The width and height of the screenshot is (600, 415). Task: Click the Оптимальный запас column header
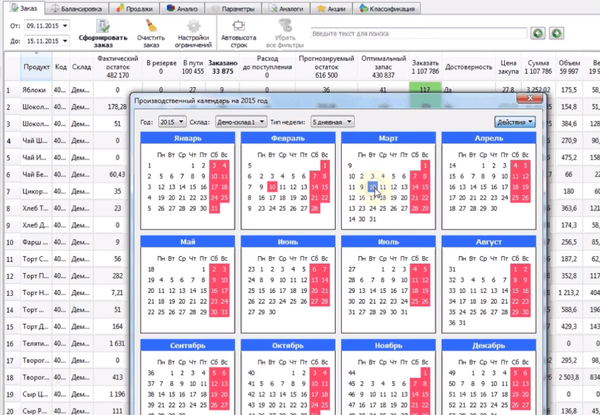(383, 67)
